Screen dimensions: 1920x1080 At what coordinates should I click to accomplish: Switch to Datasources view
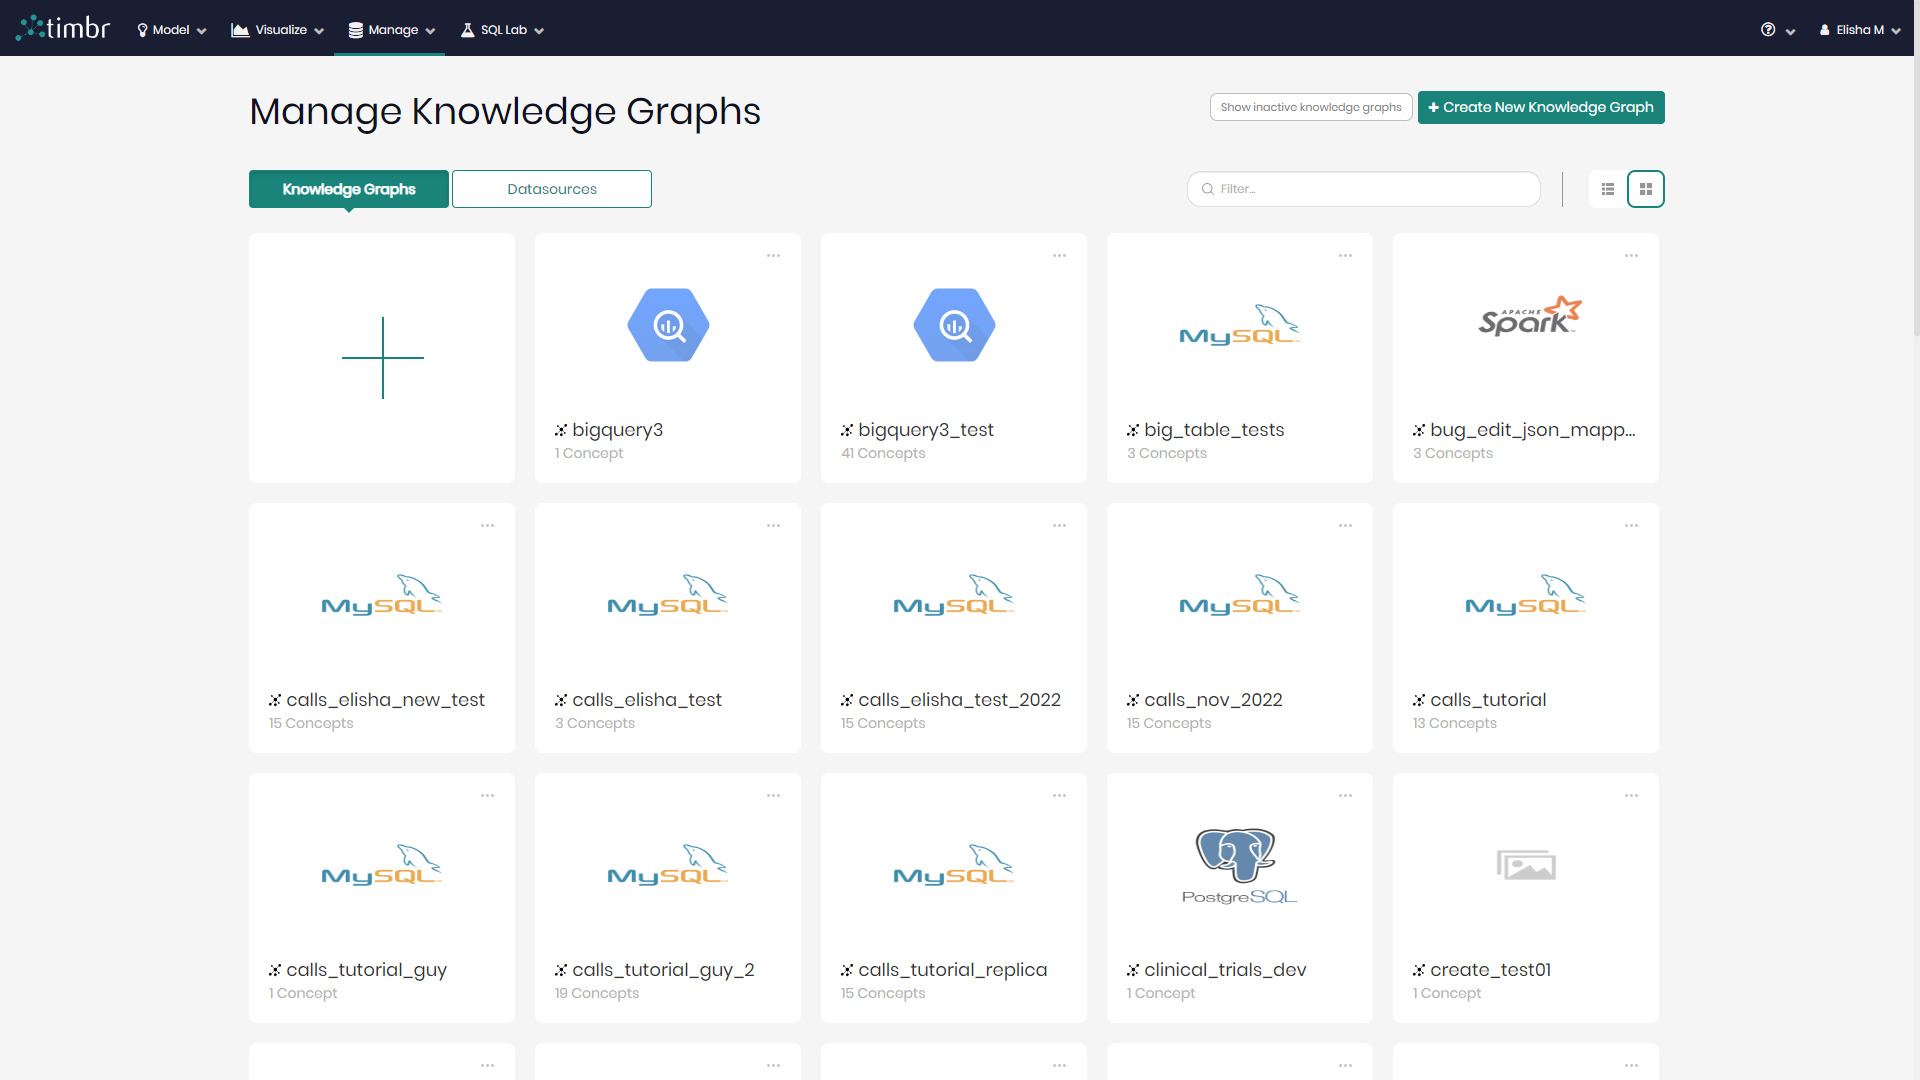(551, 188)
